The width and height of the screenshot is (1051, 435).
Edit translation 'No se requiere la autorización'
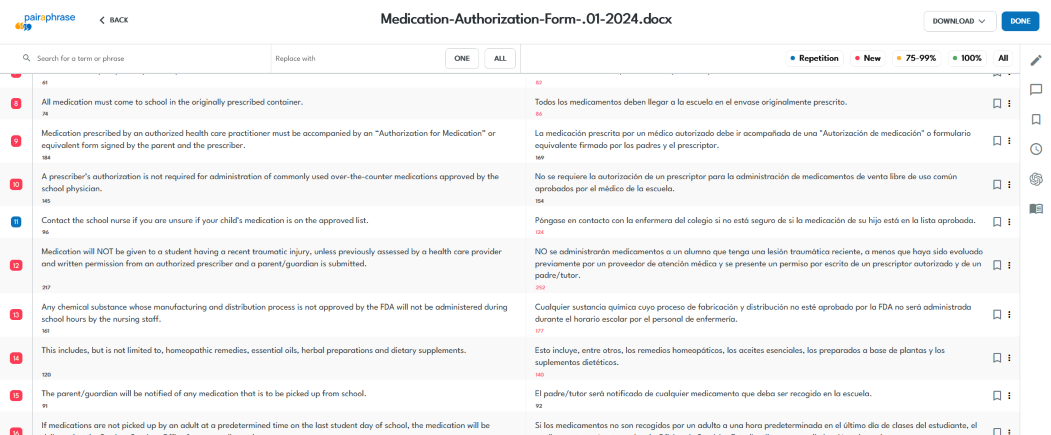747,182
